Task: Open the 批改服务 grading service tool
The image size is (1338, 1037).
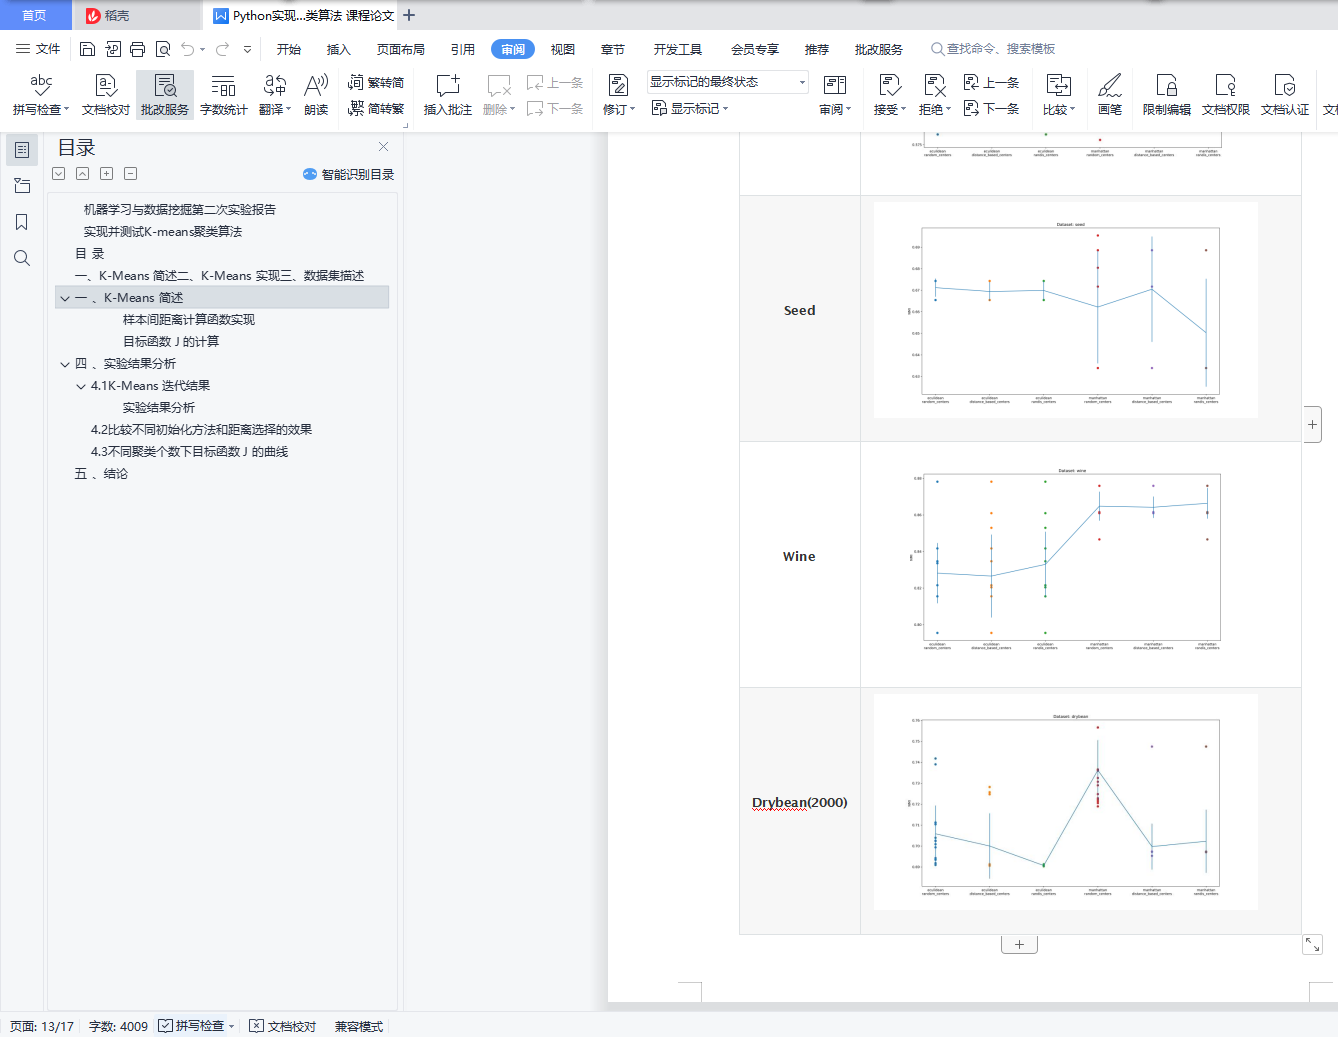Action: click(x=165, y=95)
